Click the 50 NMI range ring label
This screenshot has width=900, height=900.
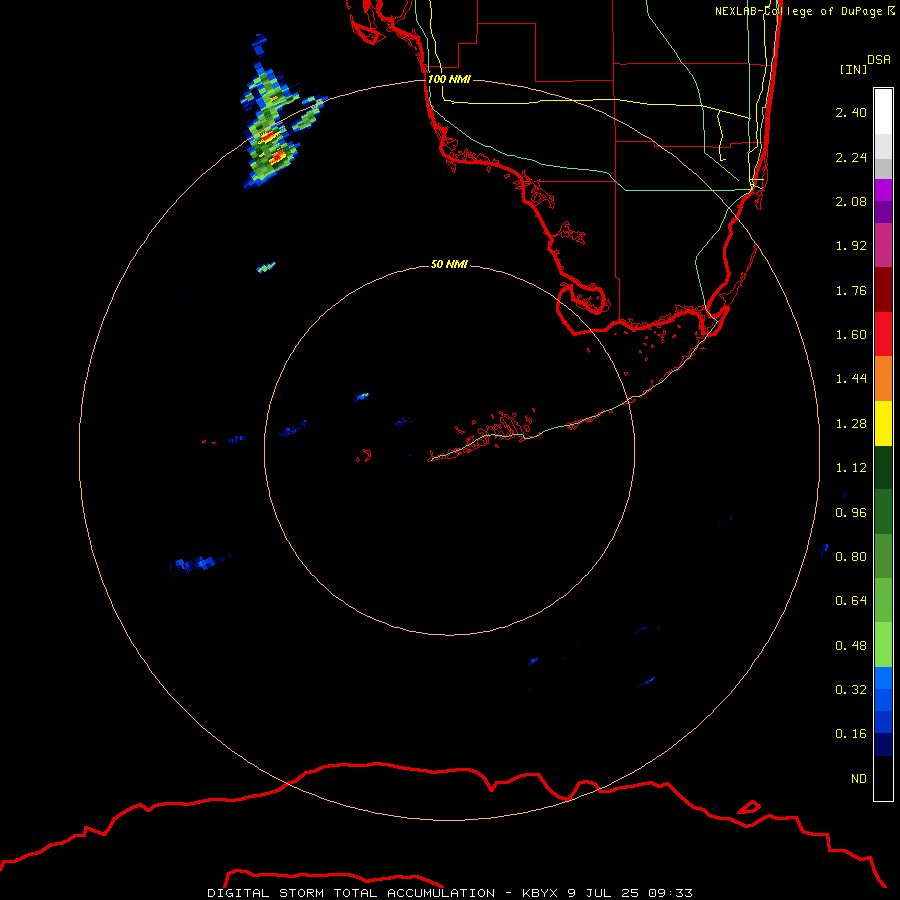coord(449,264)
